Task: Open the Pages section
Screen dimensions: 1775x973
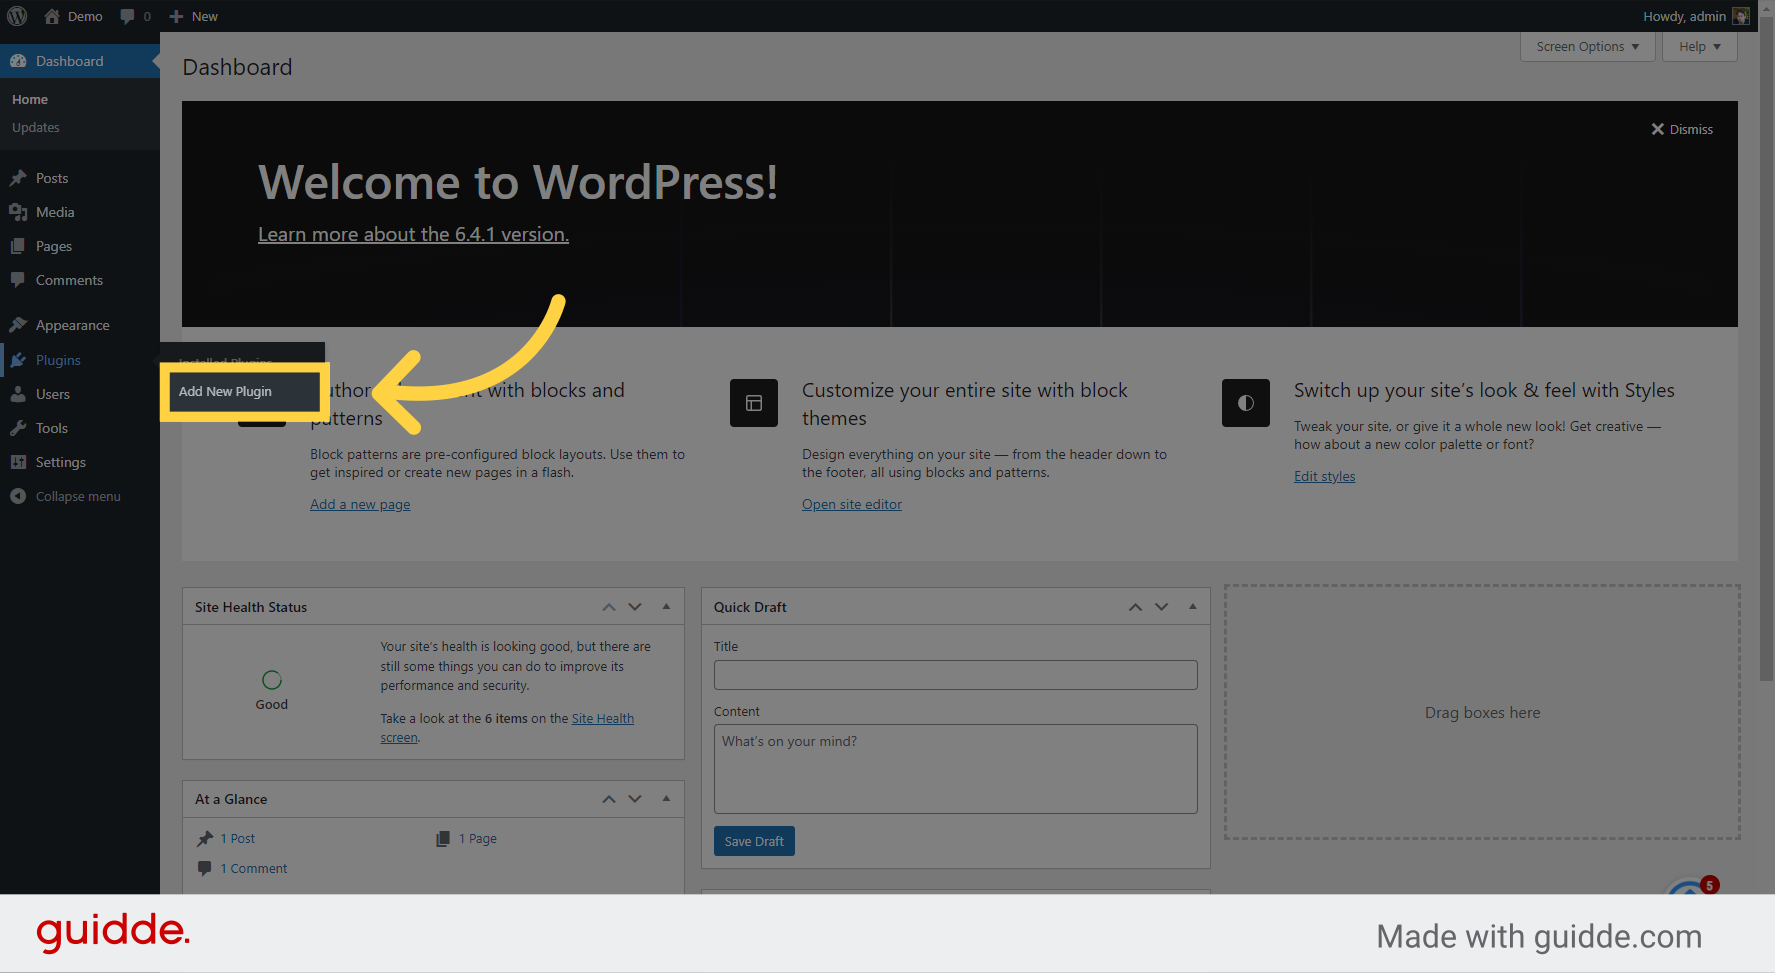Action: [x=55, y=246]
